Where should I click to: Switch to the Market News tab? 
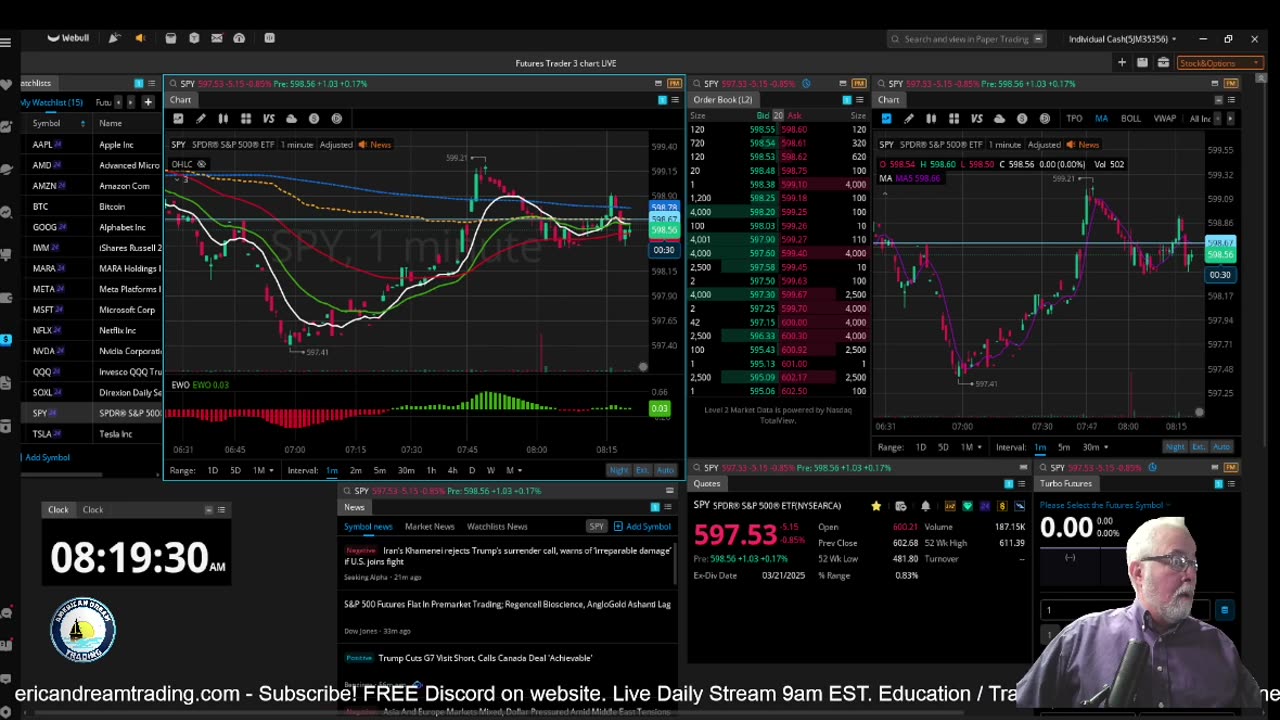[x=429, y=526]
